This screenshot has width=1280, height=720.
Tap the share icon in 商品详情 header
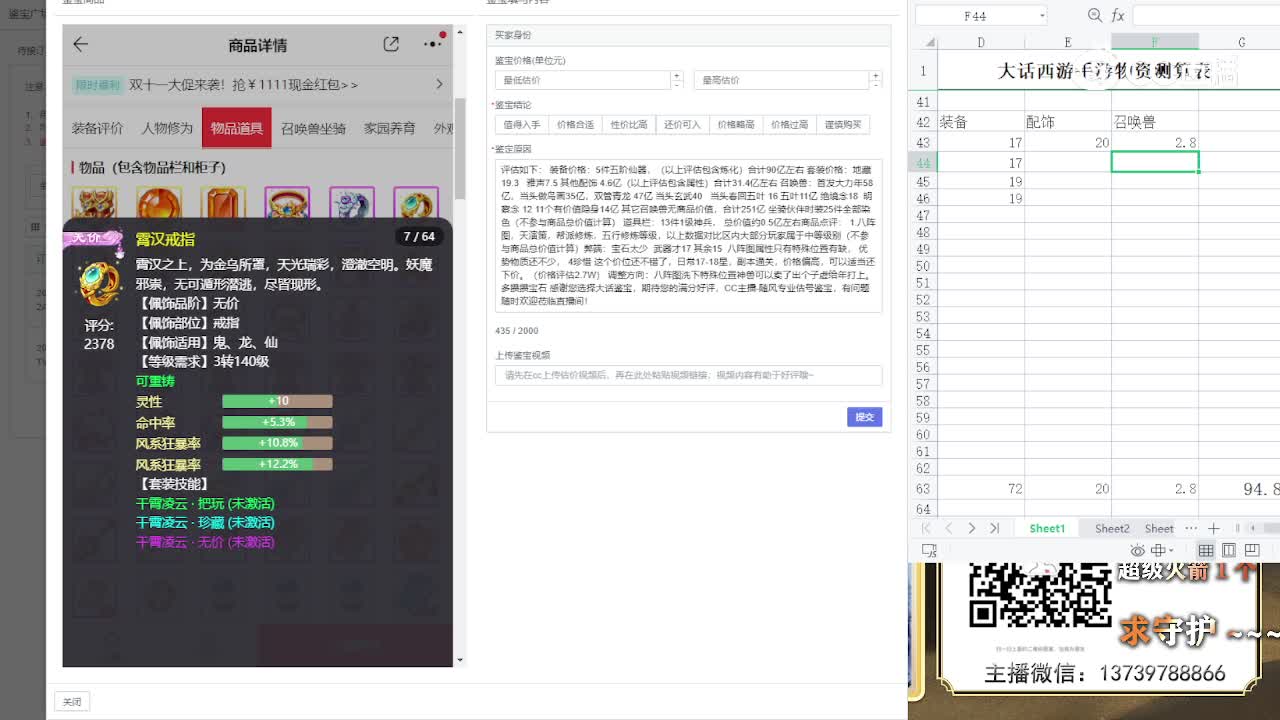(391, 44)
